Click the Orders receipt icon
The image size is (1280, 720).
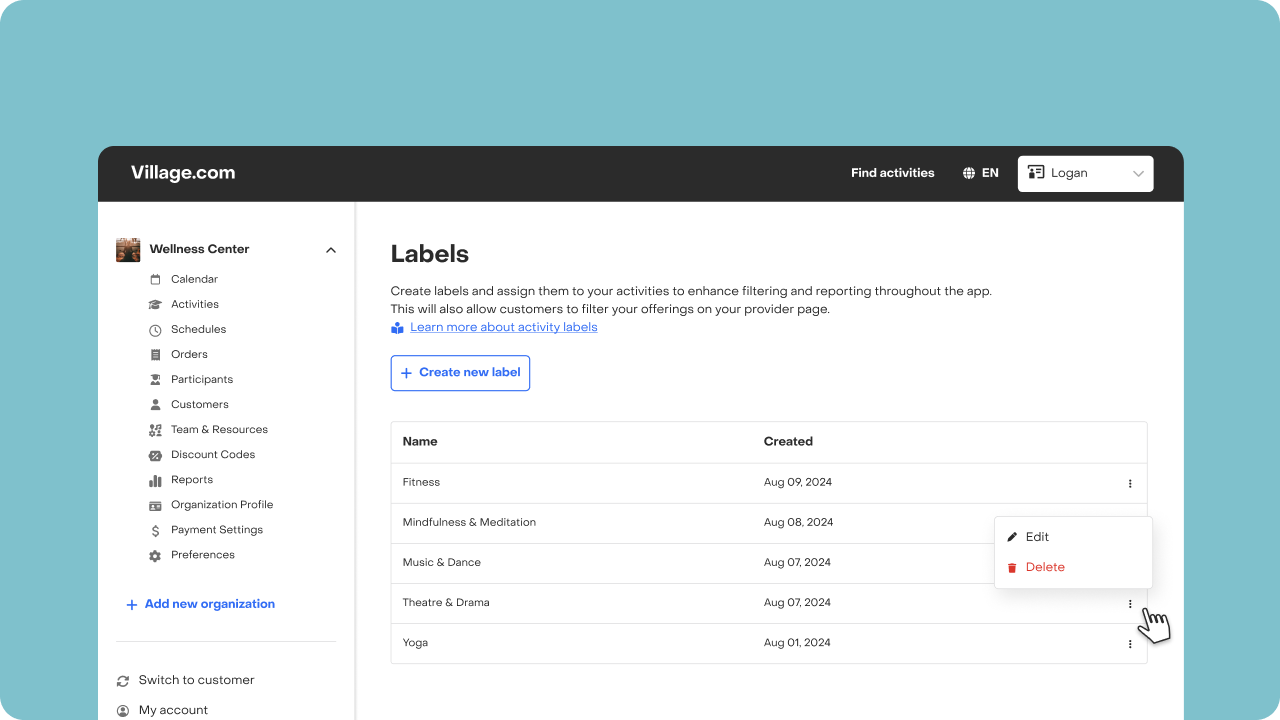[x=155, y=355]
